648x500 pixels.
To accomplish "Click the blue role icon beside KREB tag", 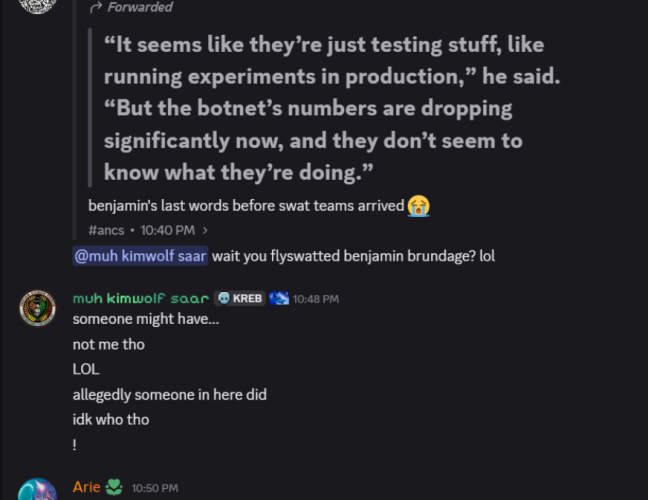I will point(279,298).
